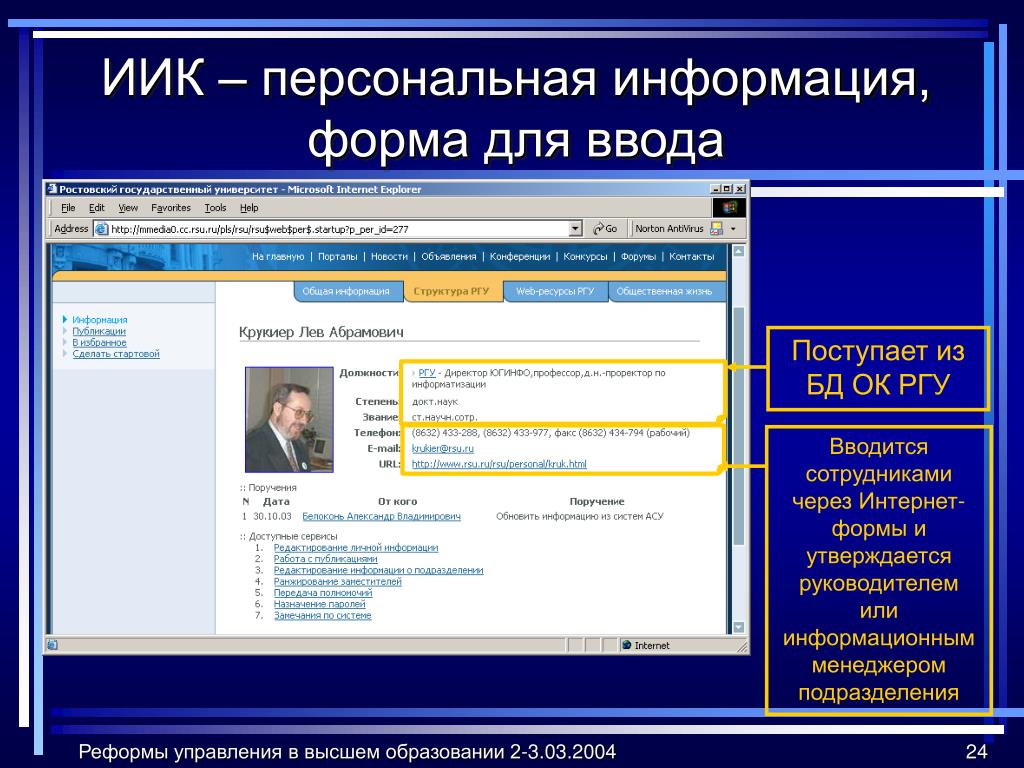Open the Tools menu
The image size is (1024, 768).
[215, 208]
